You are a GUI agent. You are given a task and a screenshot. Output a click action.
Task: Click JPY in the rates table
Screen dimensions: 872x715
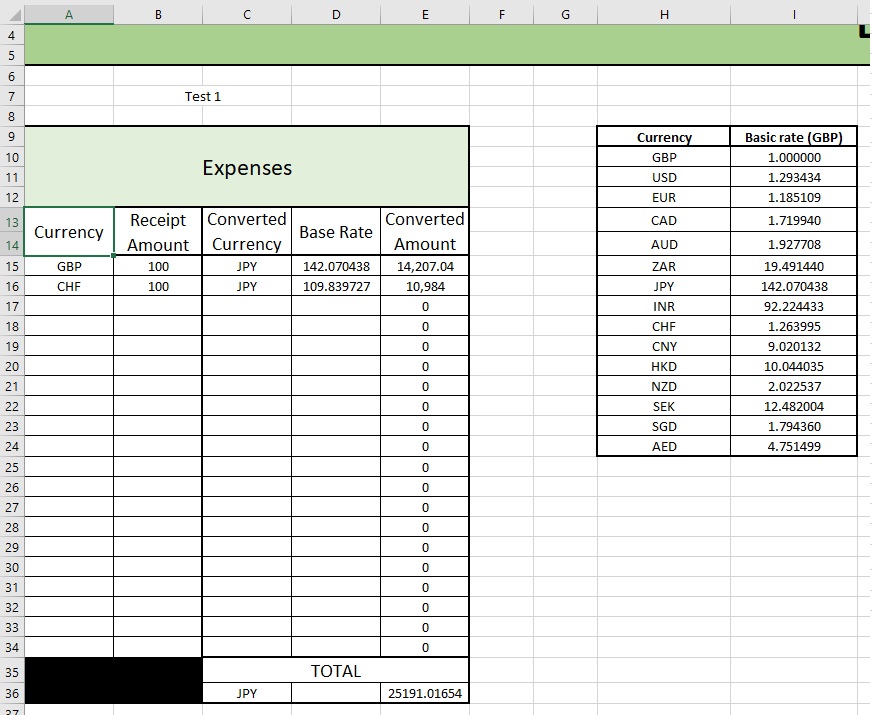664,286
